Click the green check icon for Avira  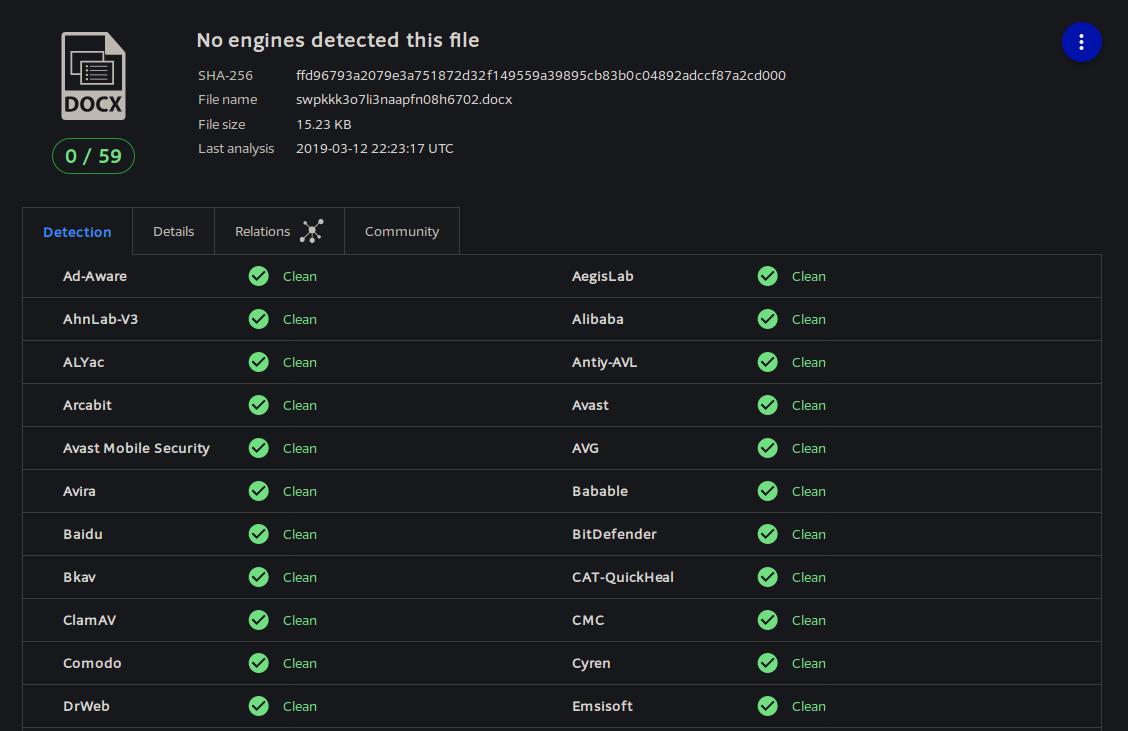259,491
